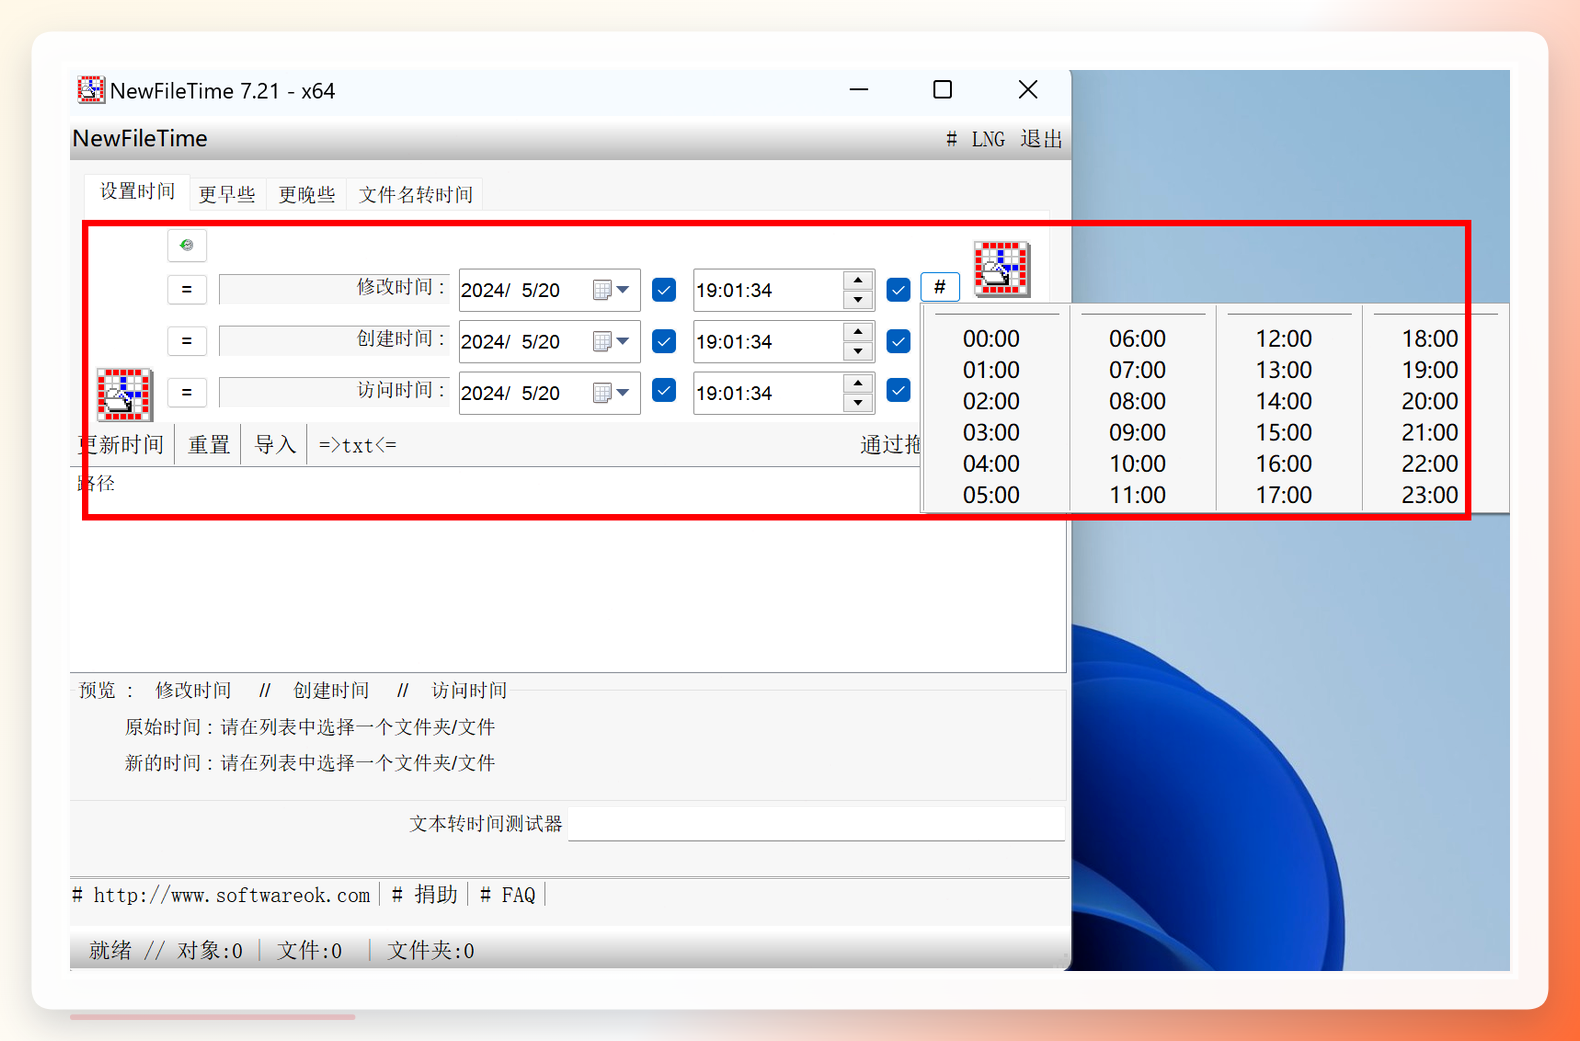Select 23:00 from the time menu

coord(1430,495)
